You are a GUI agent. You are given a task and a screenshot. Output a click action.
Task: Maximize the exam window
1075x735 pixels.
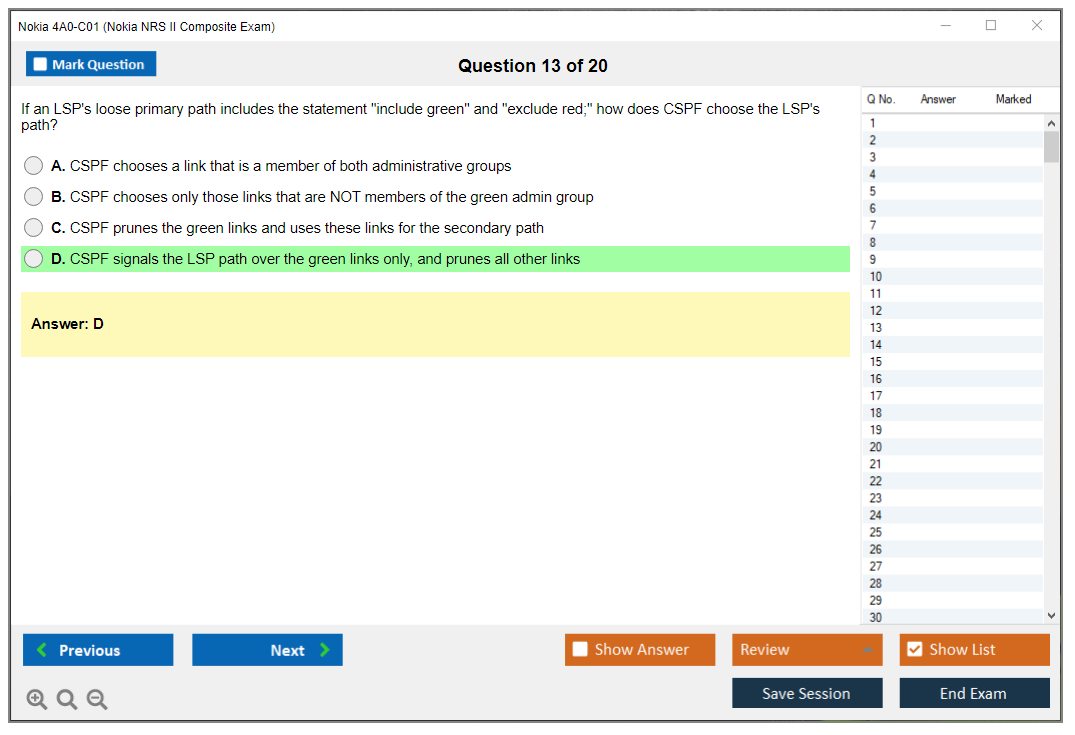click(x=991, y=26)
